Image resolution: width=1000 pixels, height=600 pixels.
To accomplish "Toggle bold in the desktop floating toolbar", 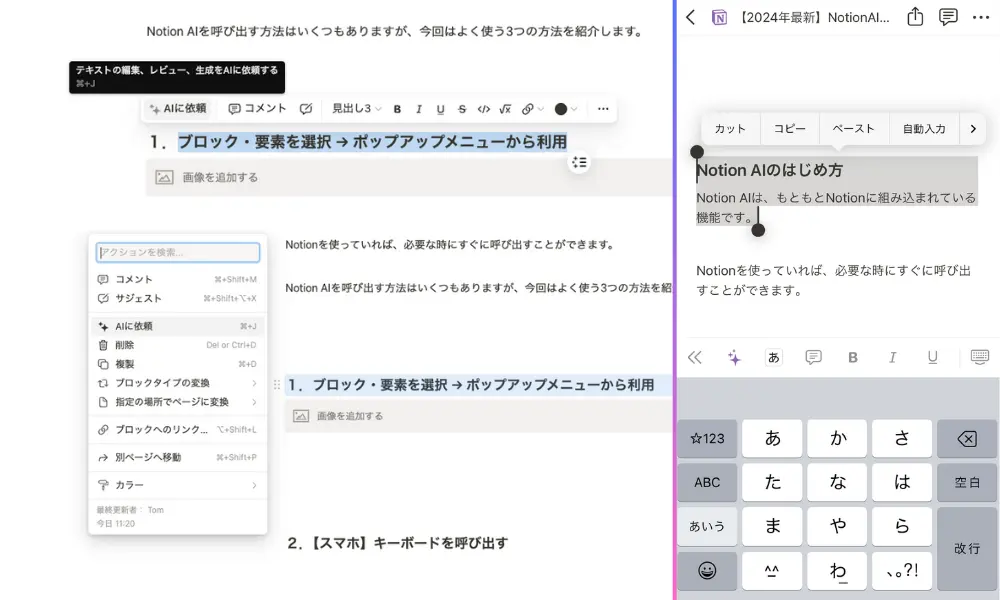I will coord(397,109).
